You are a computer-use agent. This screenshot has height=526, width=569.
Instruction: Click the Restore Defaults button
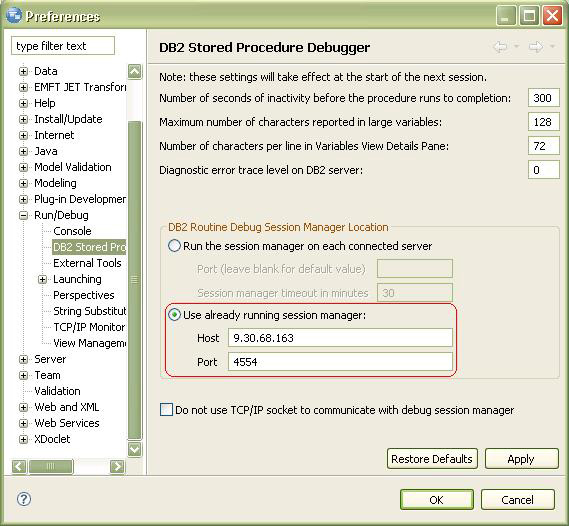coord(432,459)
